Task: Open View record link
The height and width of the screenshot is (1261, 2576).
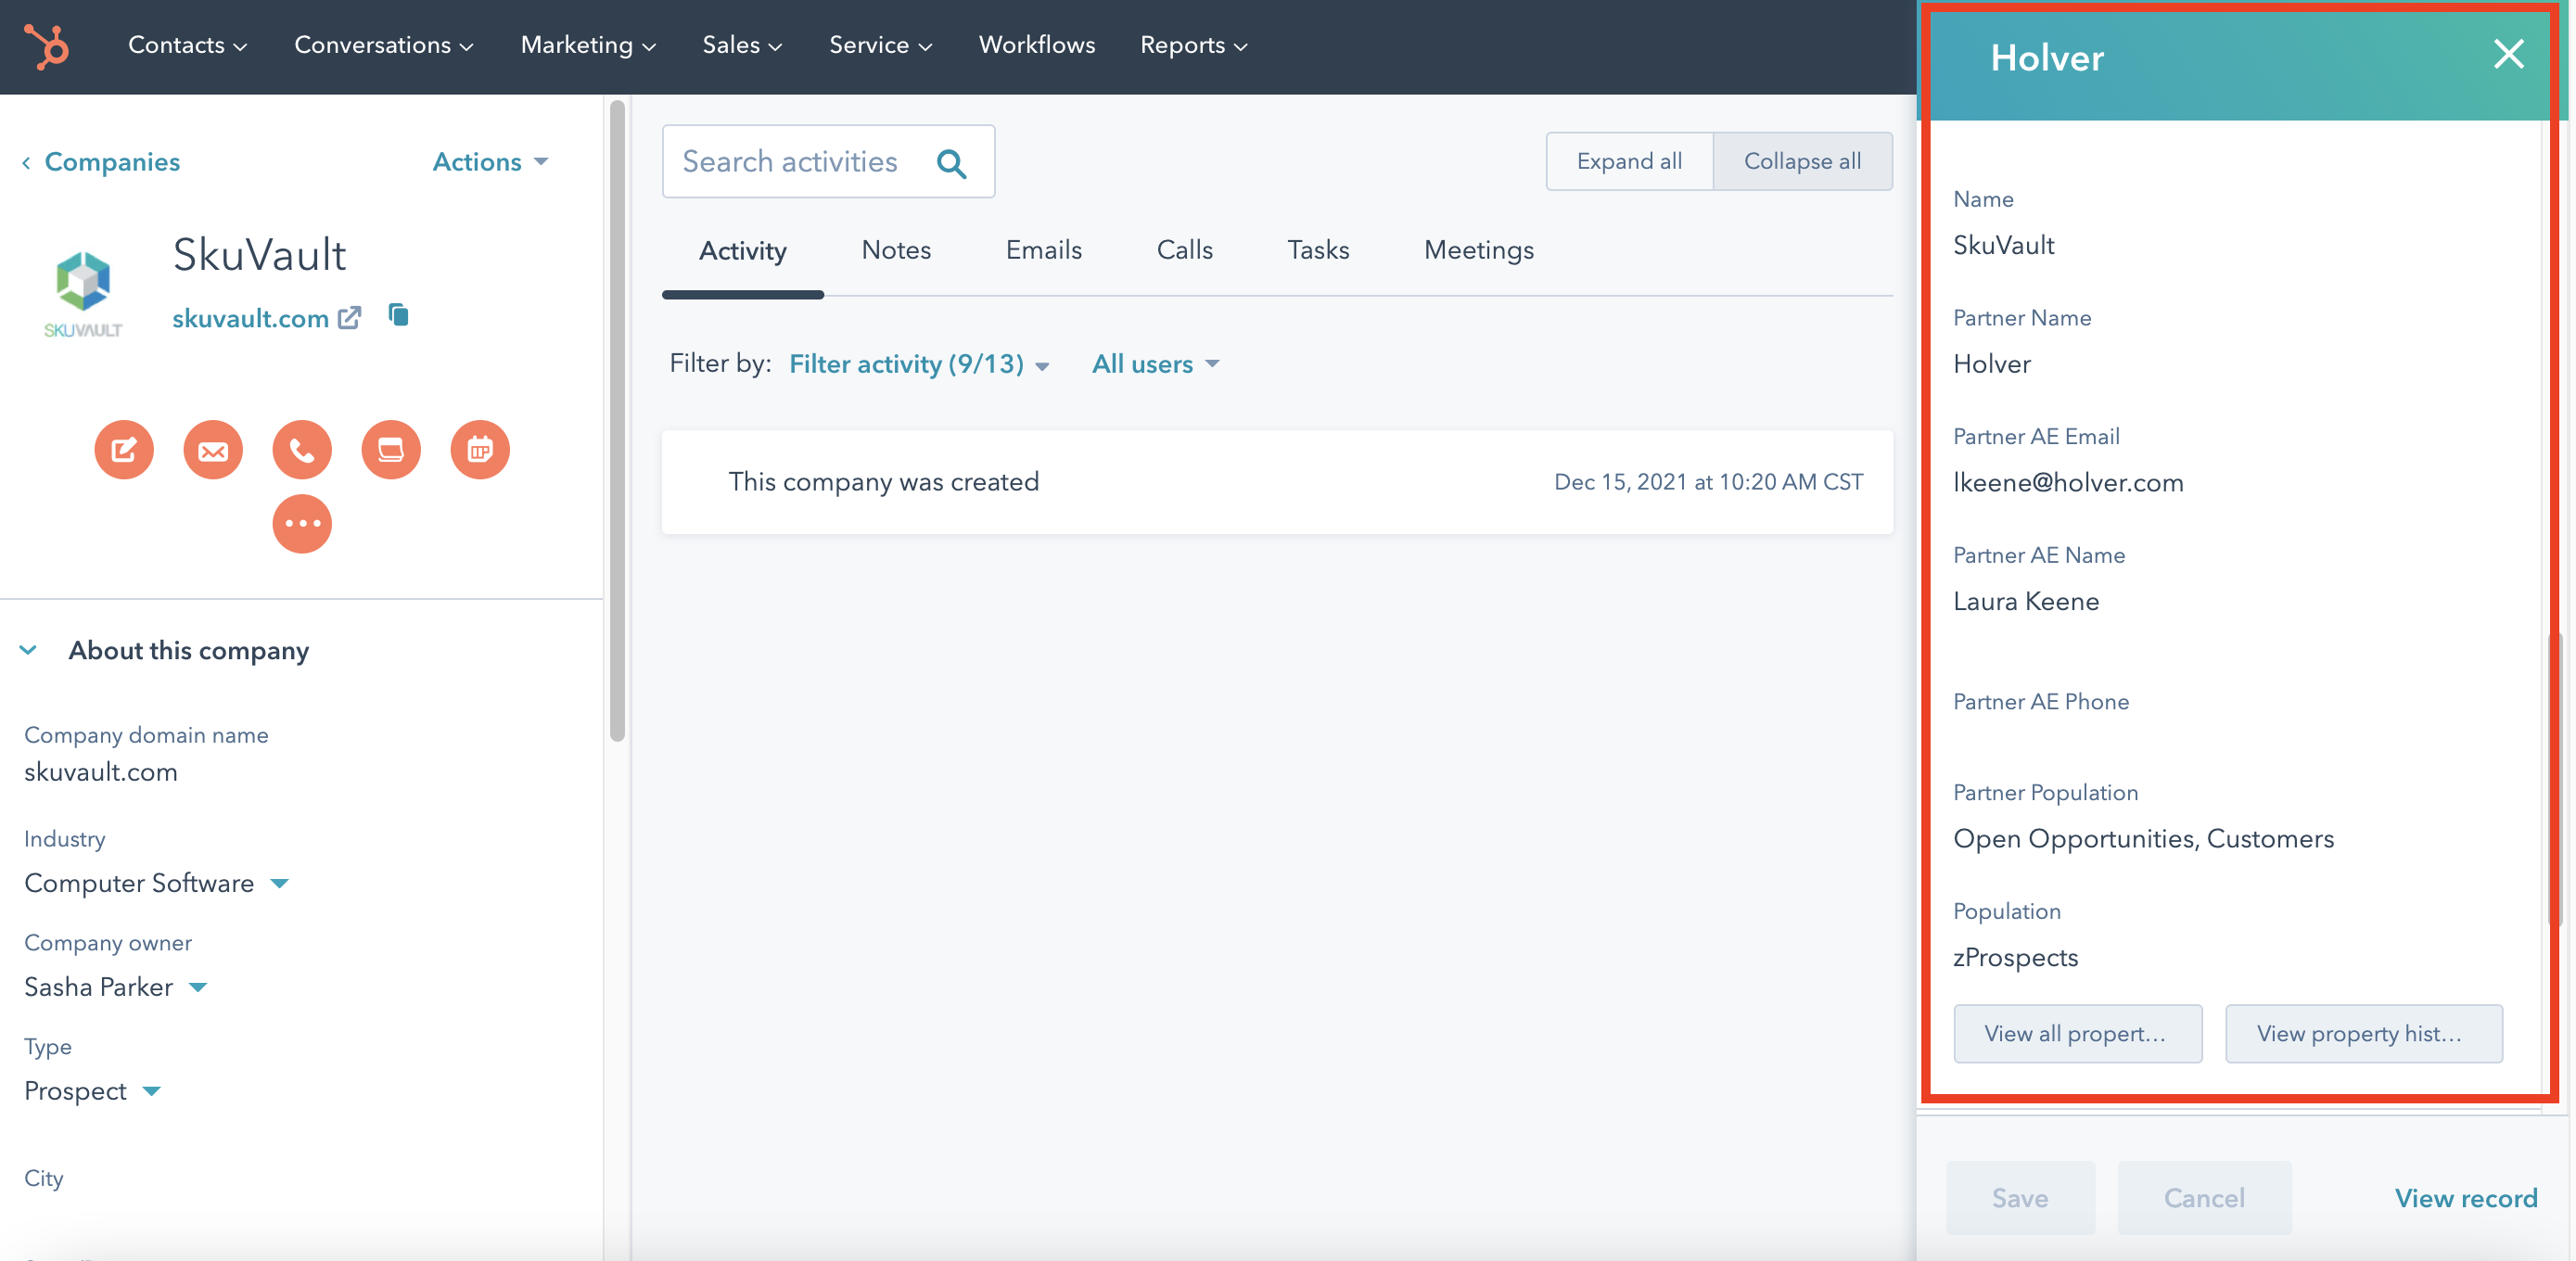Action: pos(2465,1198)
